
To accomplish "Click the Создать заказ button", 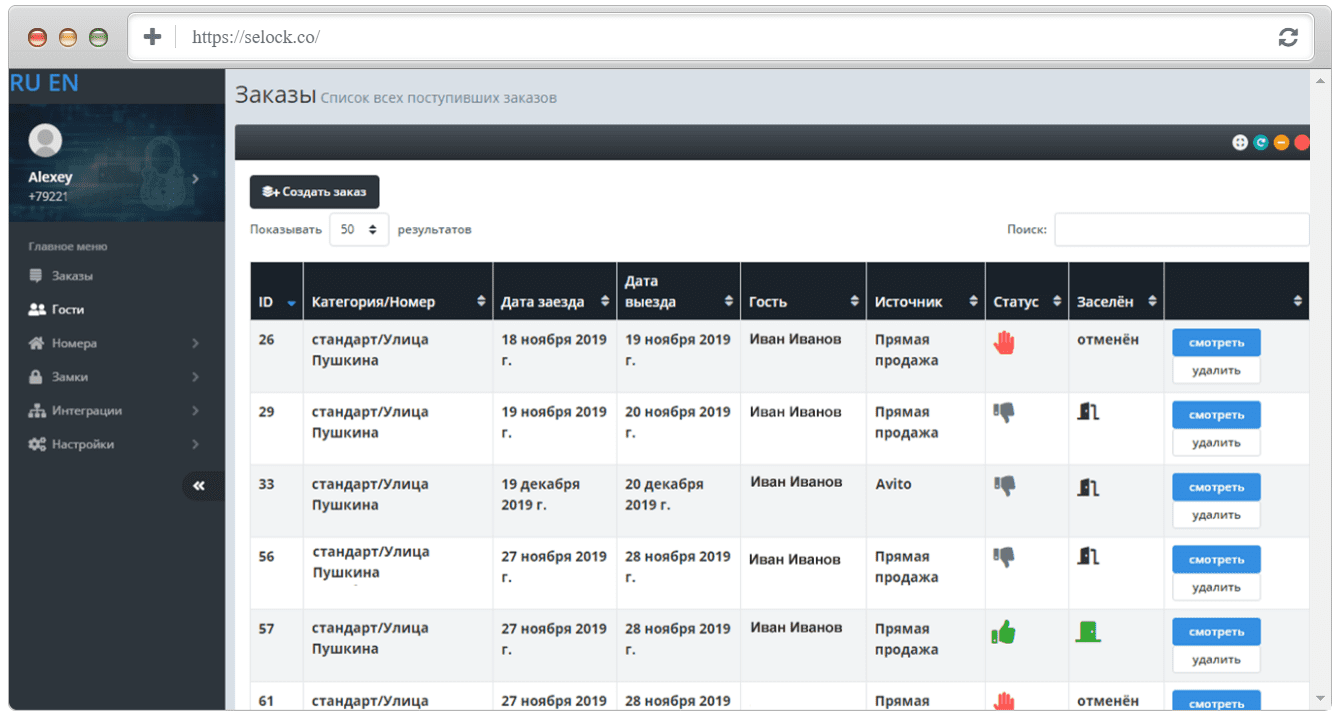I will 315,192.
